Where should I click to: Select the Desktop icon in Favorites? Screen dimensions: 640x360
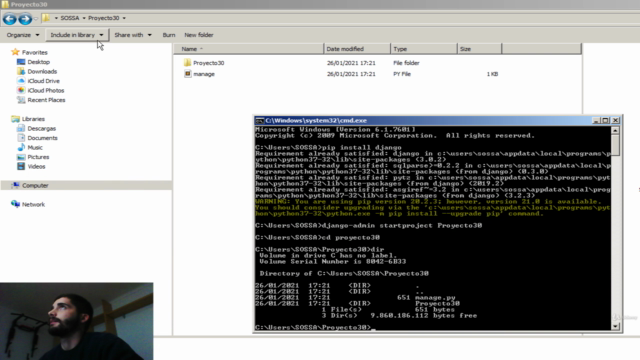coord(21,62)
